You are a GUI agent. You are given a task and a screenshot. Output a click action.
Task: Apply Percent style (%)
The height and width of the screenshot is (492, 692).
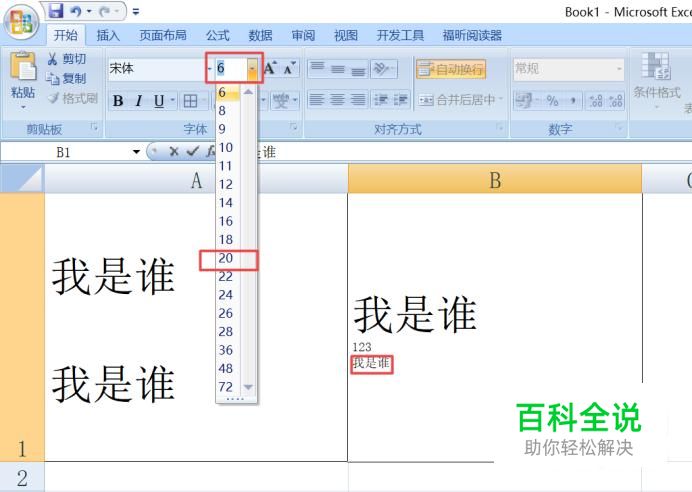click(x=553, y=101)
